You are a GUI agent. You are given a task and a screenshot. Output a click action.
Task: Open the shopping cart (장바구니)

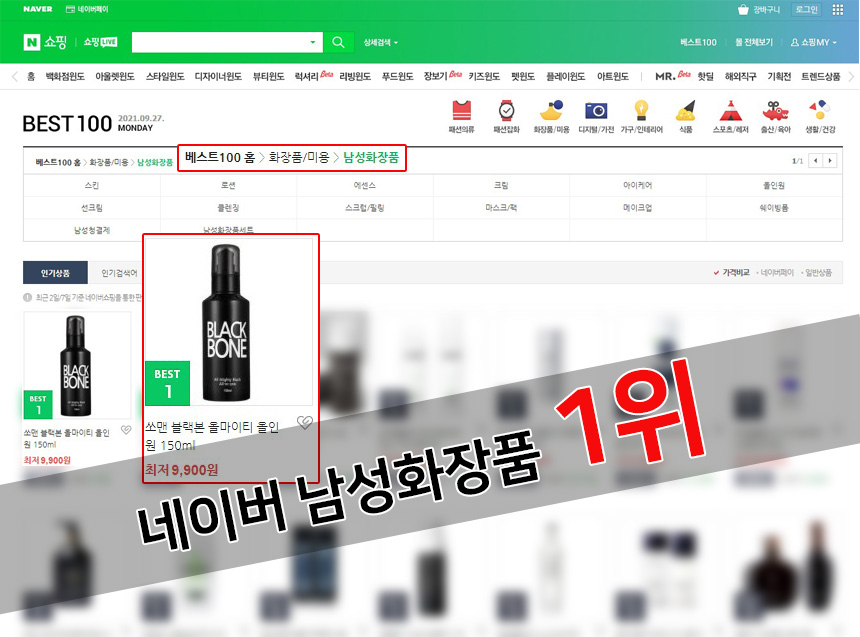pyautogui.click(x=759, y=9)
